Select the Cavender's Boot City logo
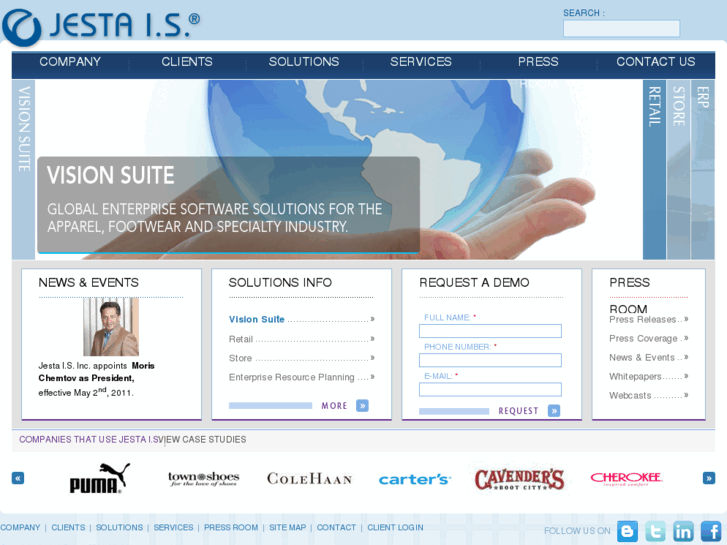This screenshot has height=545, width=727. point(519,479)
